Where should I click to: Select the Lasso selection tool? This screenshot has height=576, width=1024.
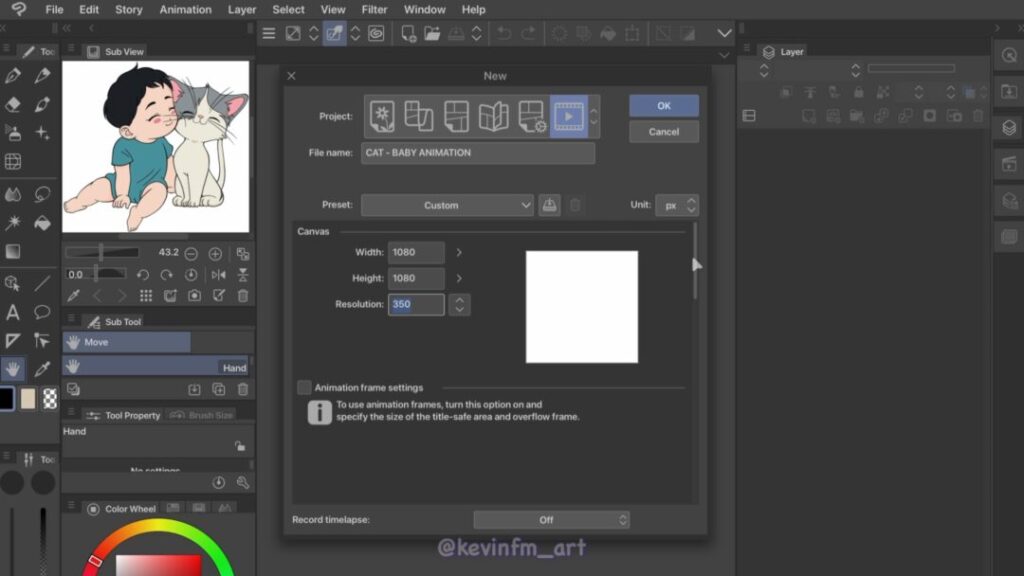pos(42,194)
